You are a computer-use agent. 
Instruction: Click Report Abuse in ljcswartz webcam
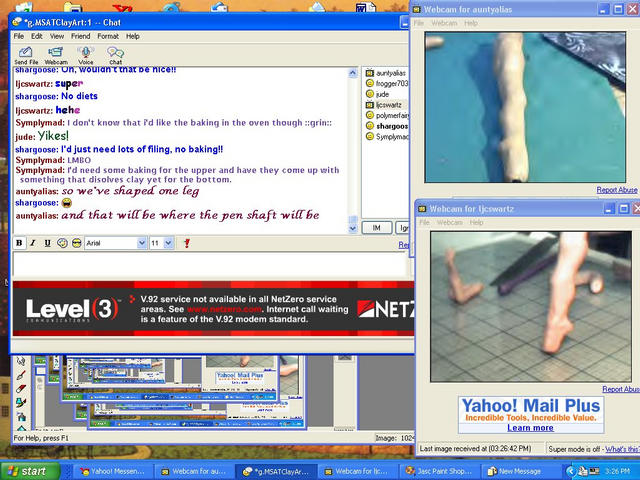[620, 389]
